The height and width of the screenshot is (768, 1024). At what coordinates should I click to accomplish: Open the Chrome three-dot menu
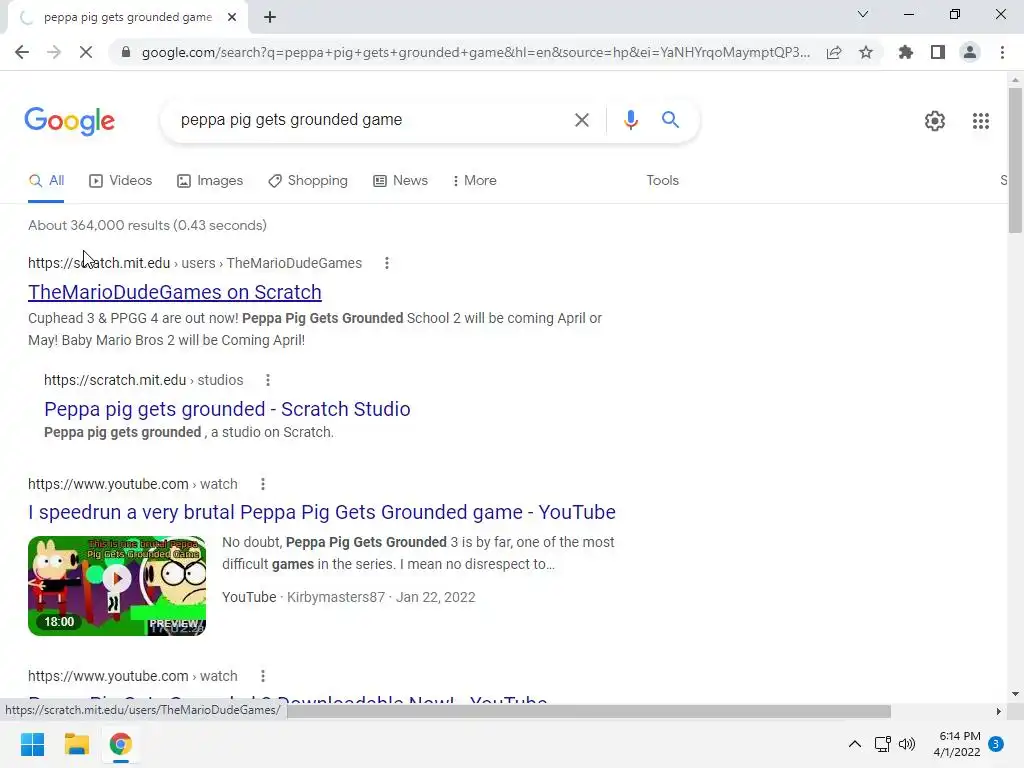tap(1002, 52)
